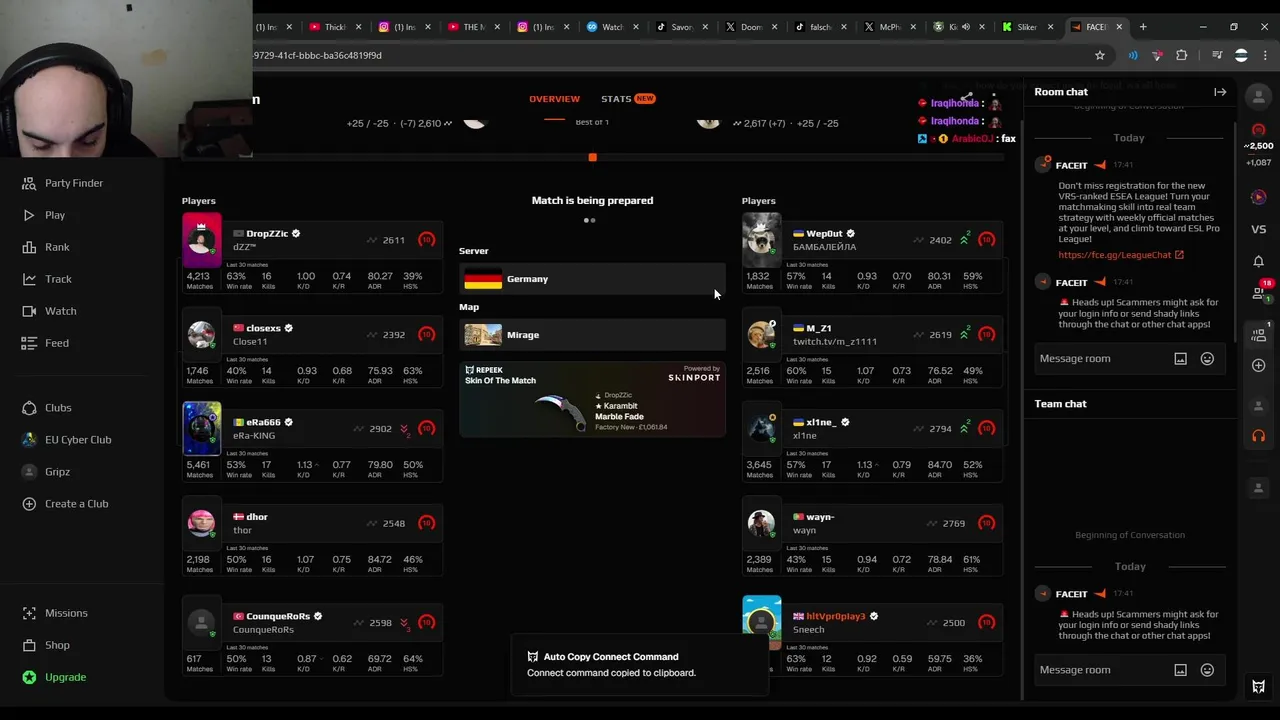This screenshot has width=1280, height=720.
Task: Open Karambit Marble Fade skin ad
Action: pos(592,399)
